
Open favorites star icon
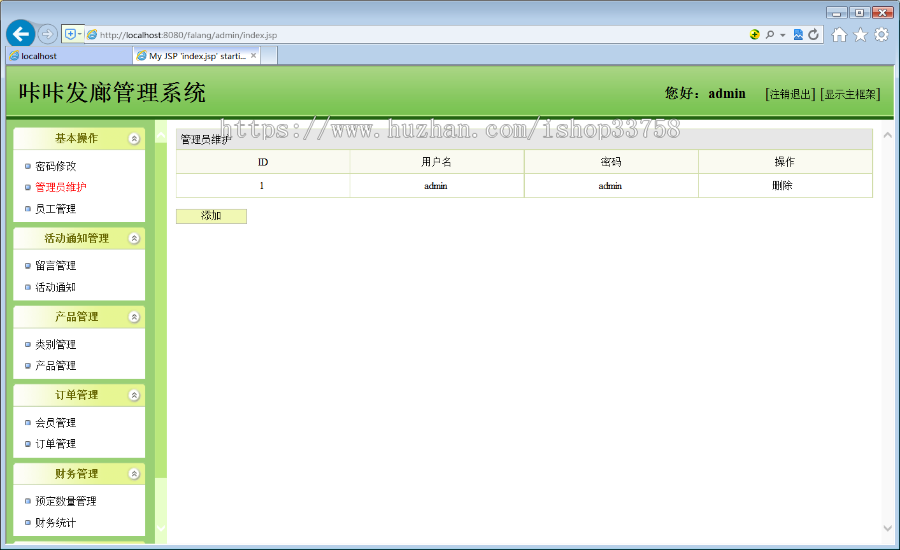coord(860,35)
